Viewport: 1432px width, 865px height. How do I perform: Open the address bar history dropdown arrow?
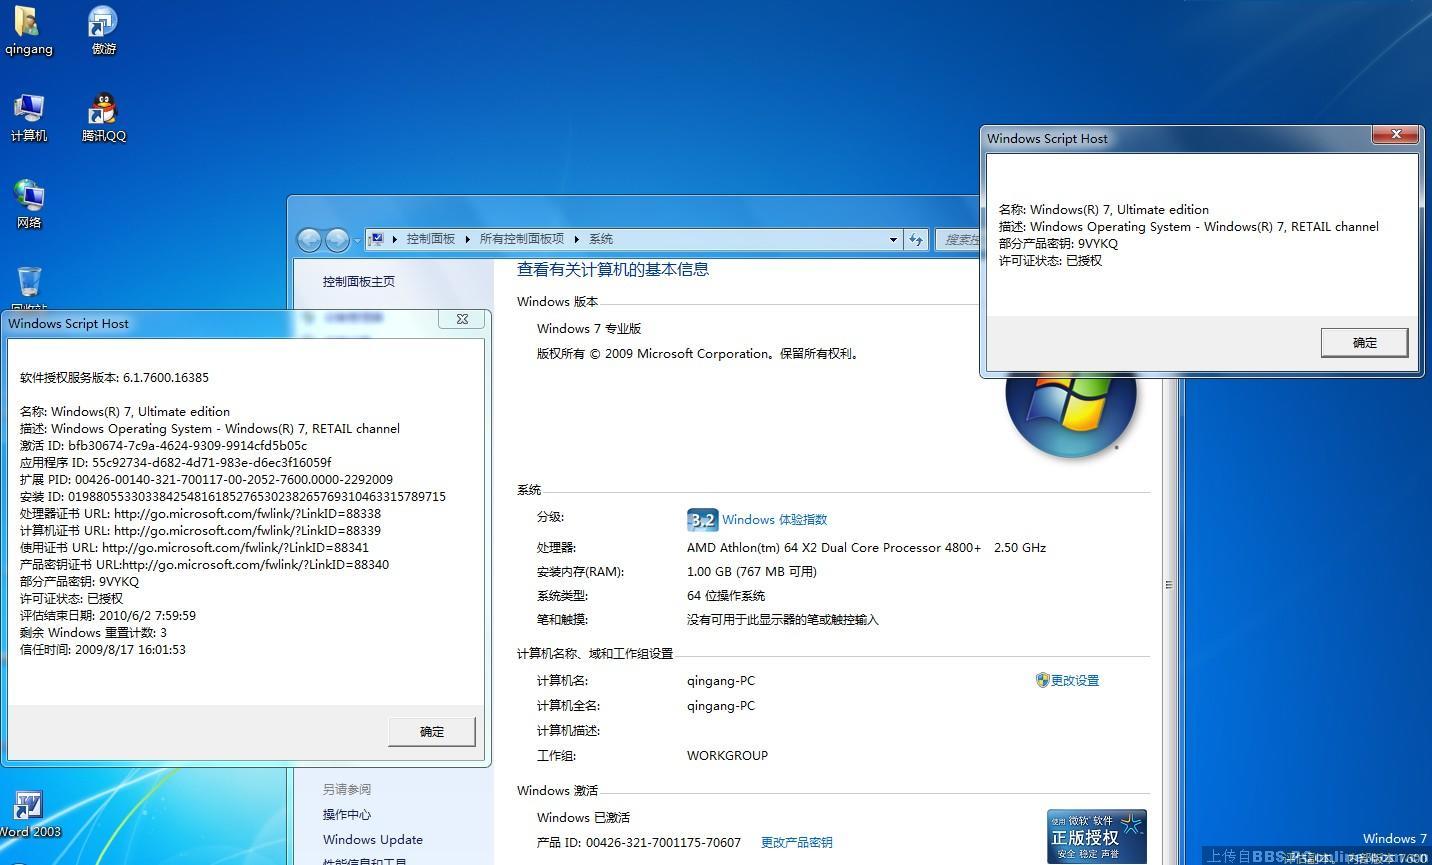[893, 240]
